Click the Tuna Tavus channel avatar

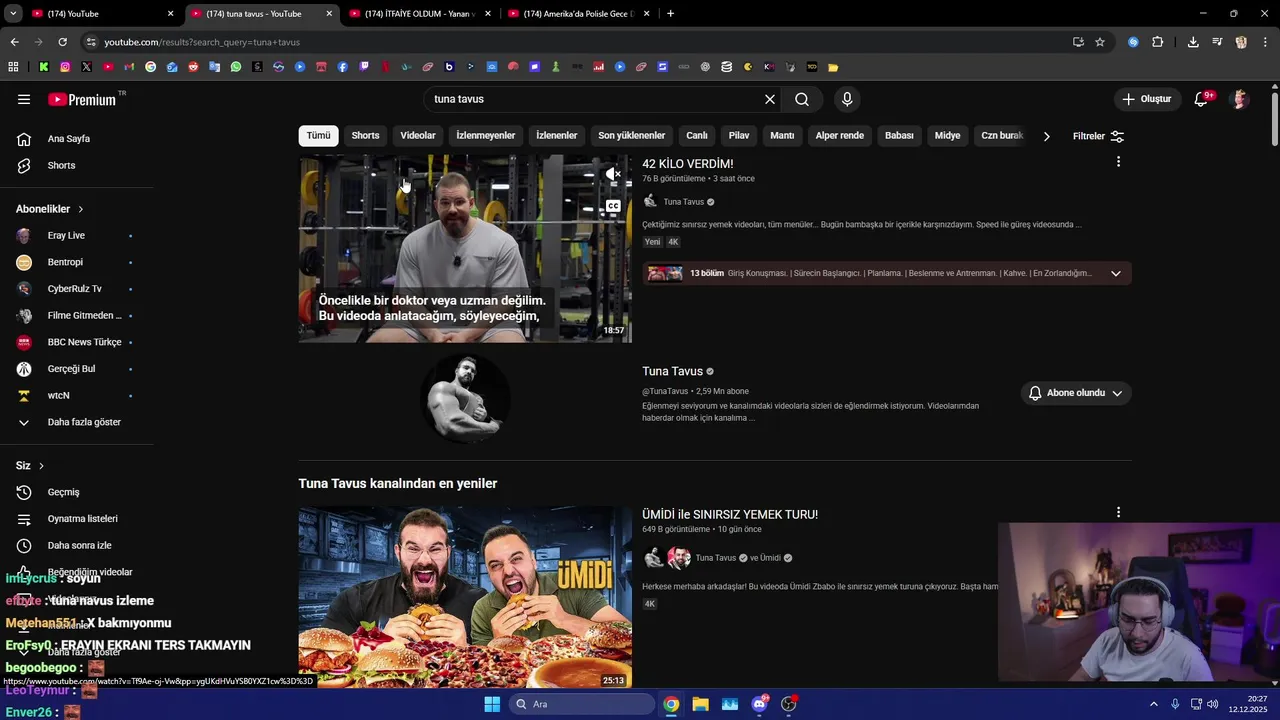(465, 398)
